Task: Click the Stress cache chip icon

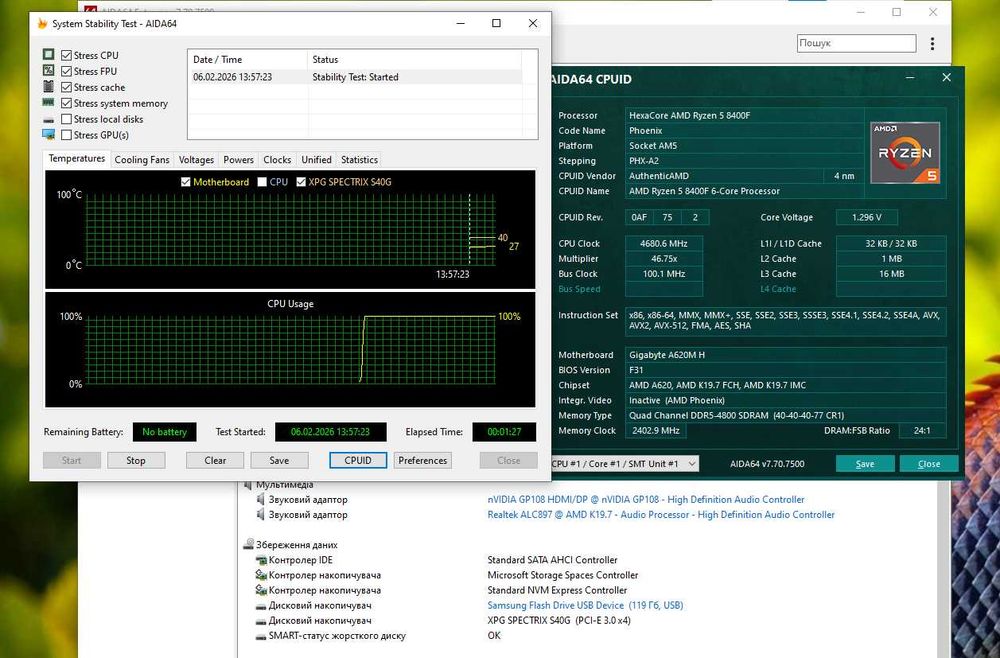Action: (x=48, y=87)
